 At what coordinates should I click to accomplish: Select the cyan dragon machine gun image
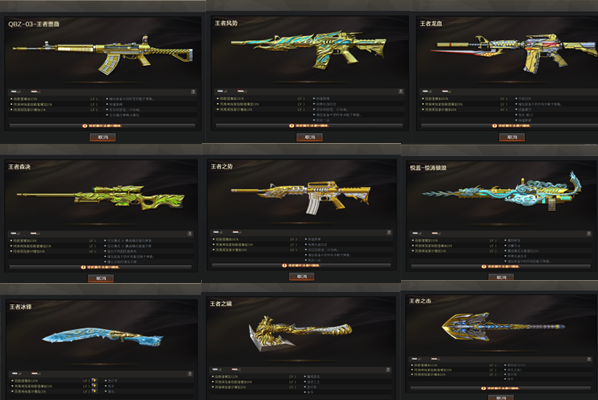click(x=502, y=191)
